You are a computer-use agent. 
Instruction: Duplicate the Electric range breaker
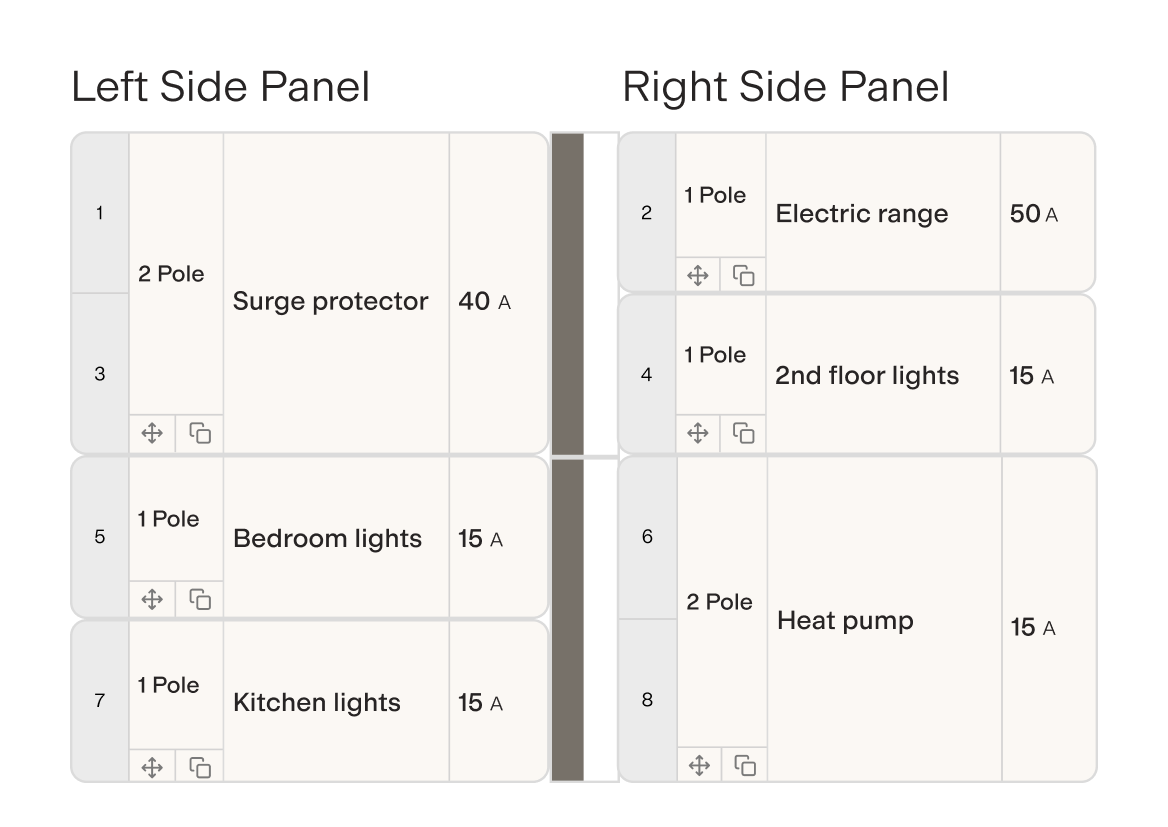coord(744,275)
